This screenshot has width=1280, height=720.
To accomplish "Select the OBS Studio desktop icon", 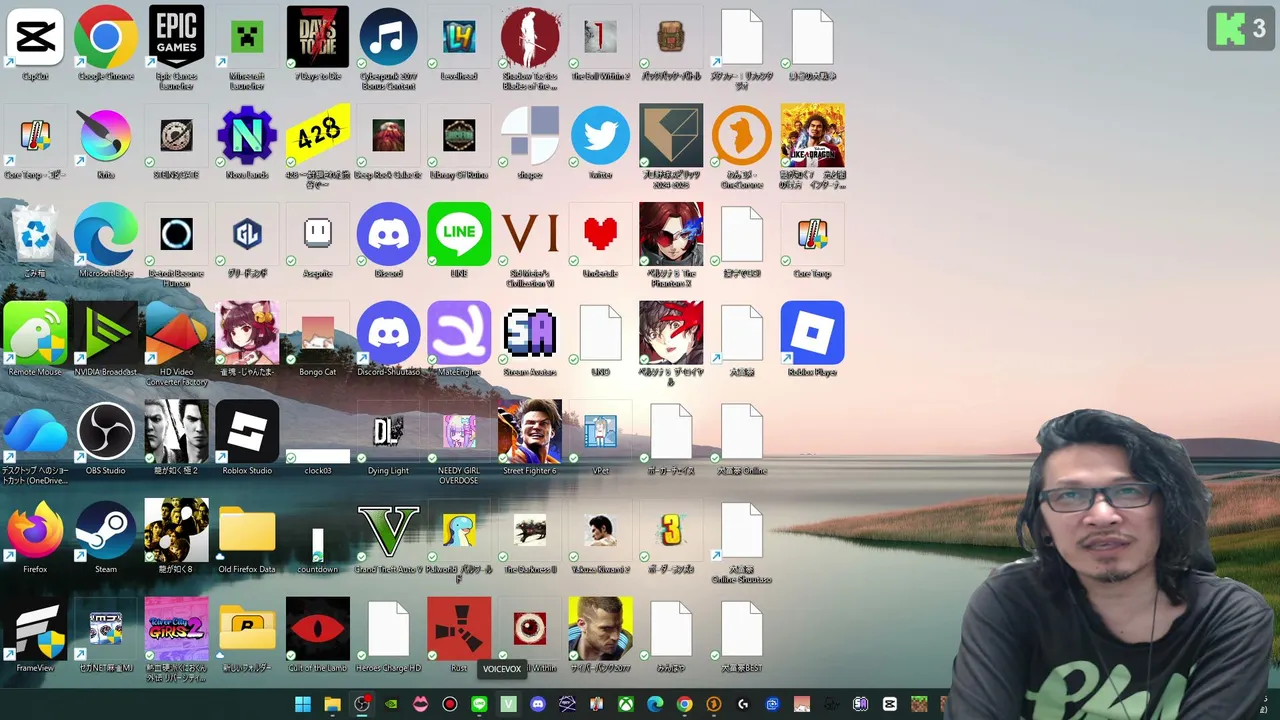I will pyautogui.click(x=106, y=431).
